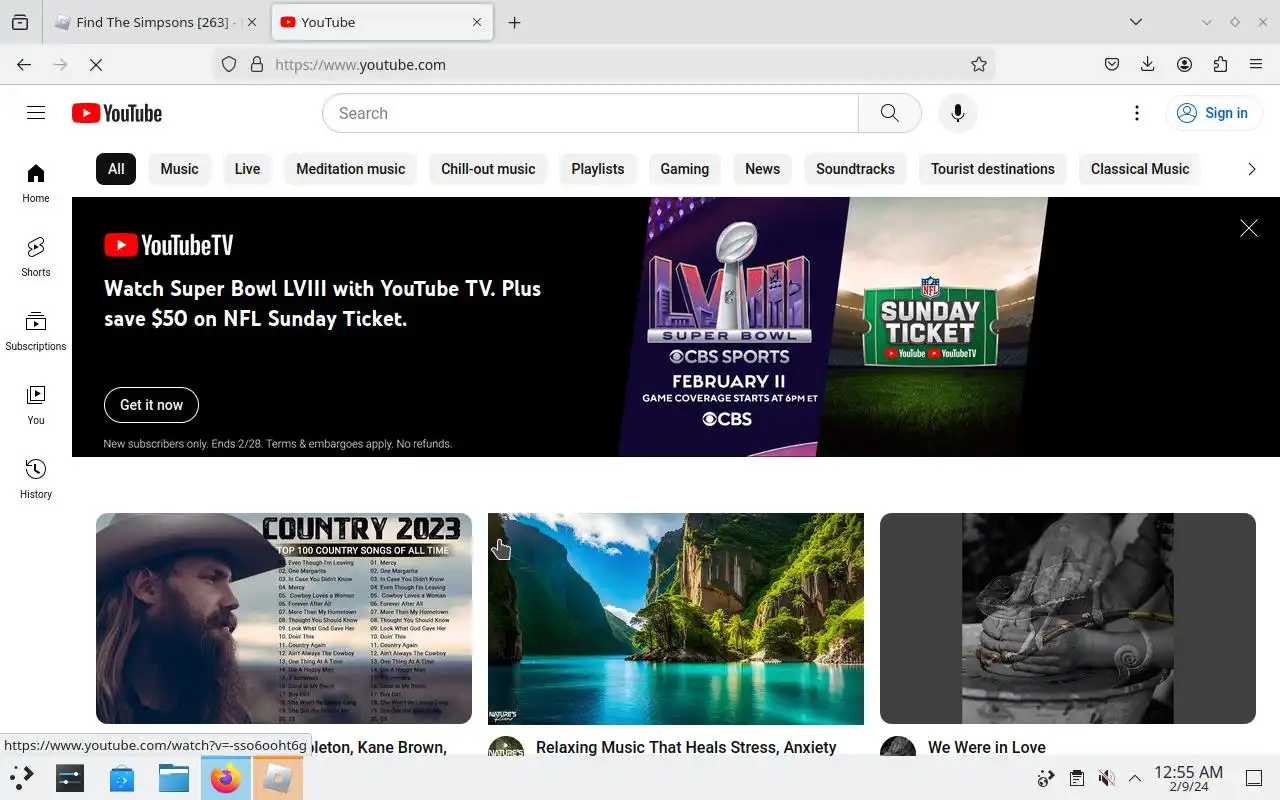Open Subscriptions from sidebar
This screenshot has height=800, width=1280.
tap(36, 331)
